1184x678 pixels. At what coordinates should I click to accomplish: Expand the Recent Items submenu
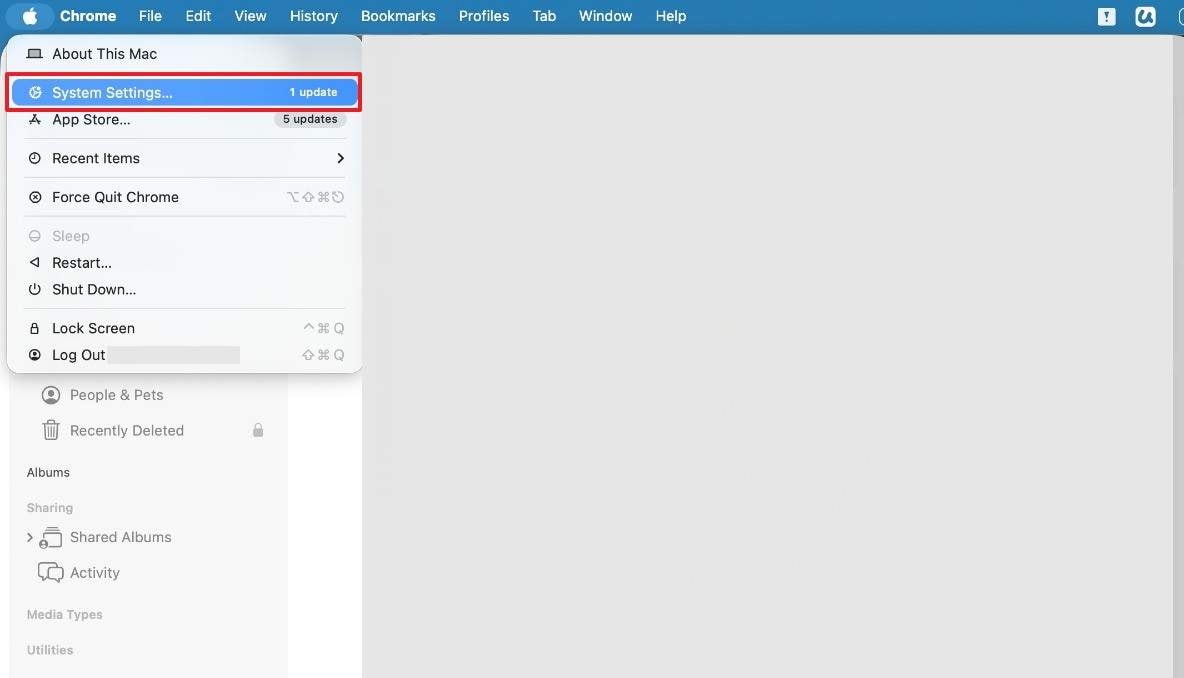coord(184,158)
